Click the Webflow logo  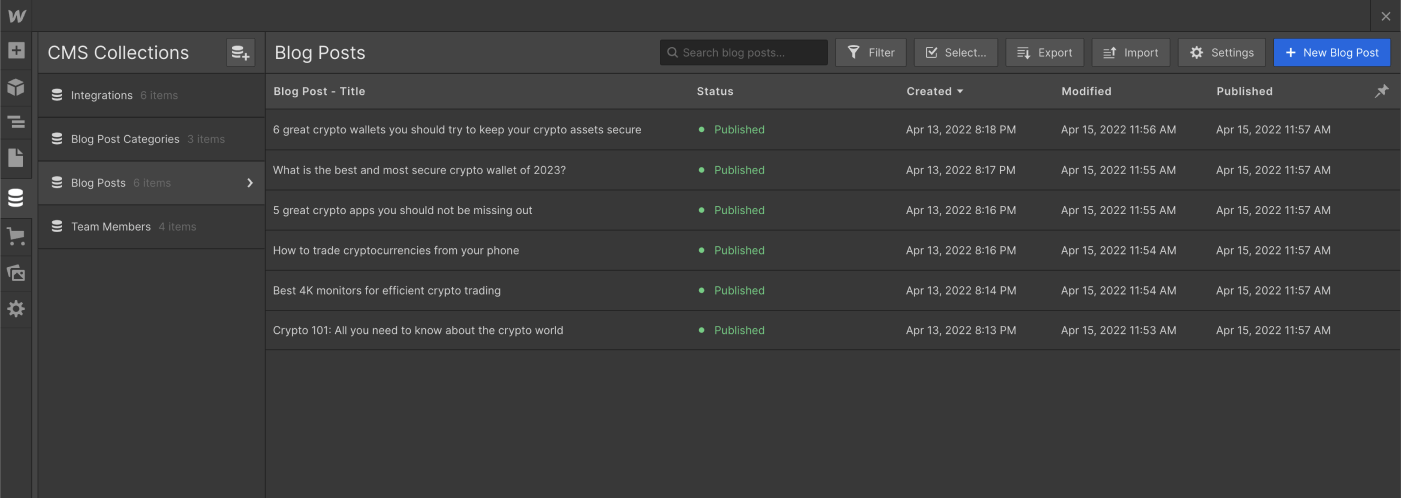point(16,16)
